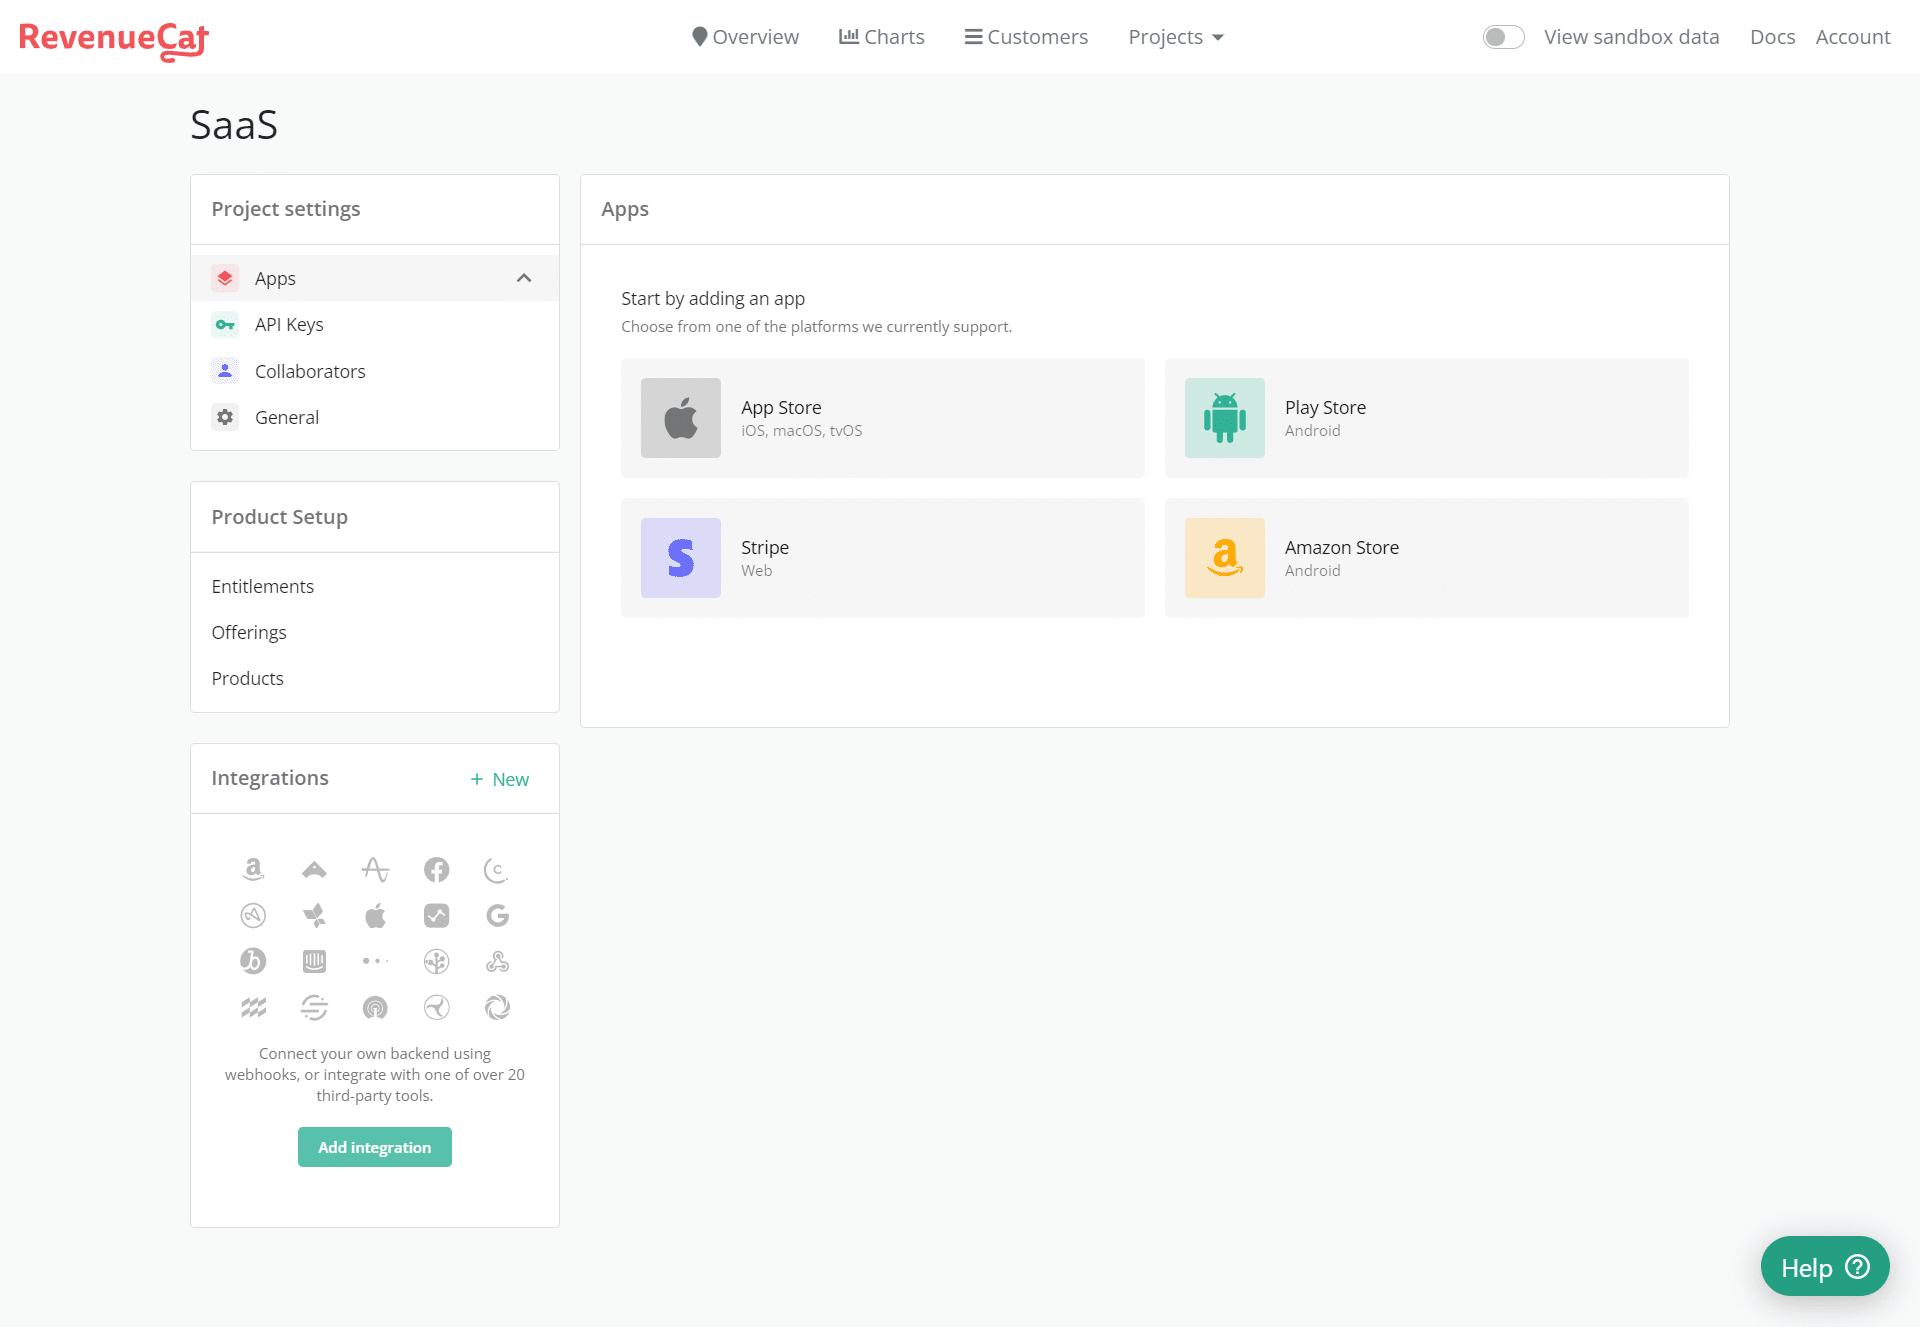Click the SaaS project title

pyautogui.click(x=234, y=125)
